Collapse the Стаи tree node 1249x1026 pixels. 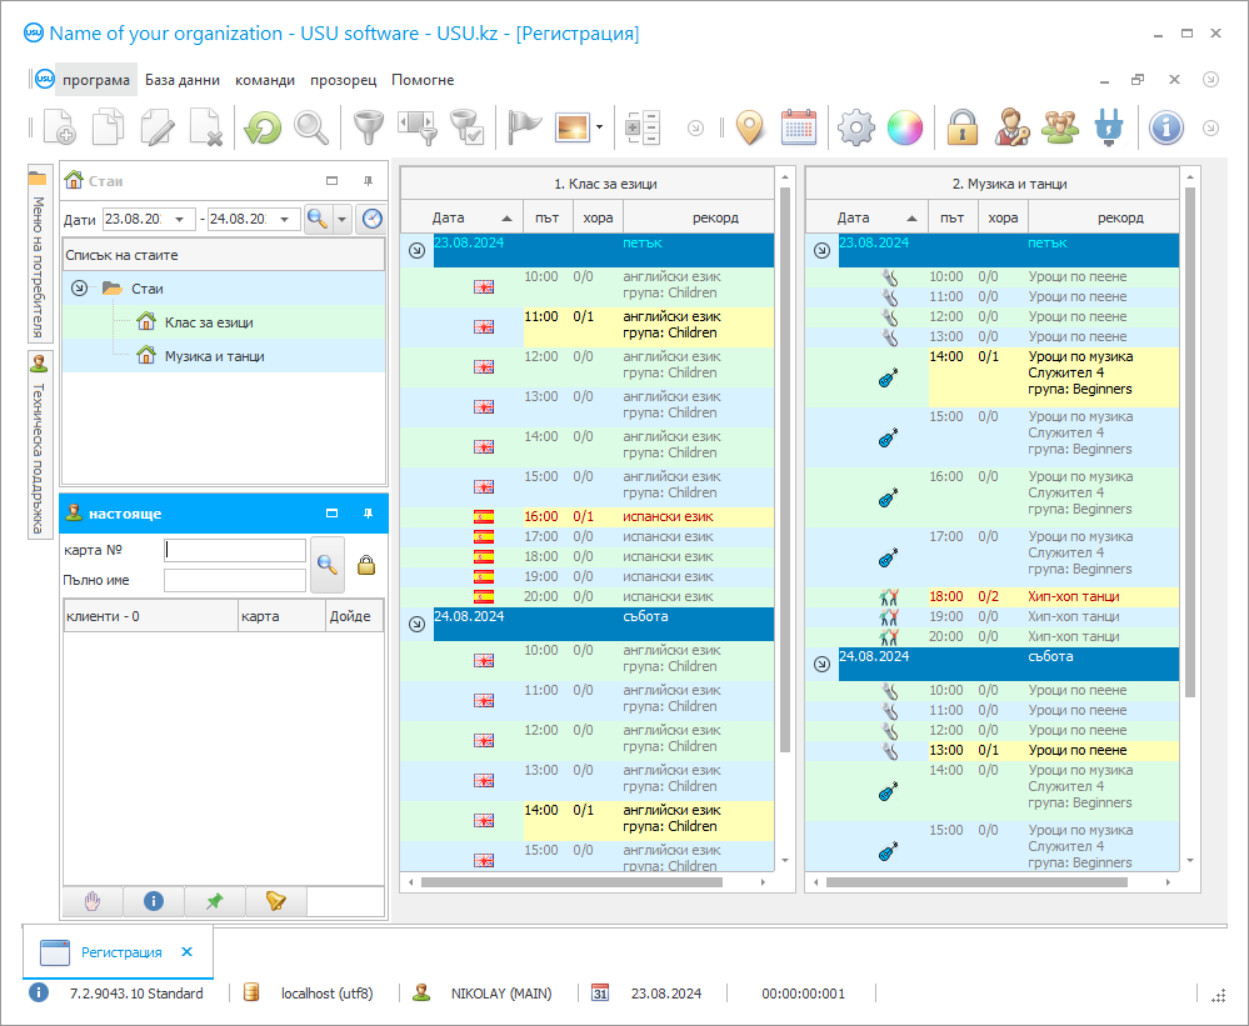click(x=79, y=288)
